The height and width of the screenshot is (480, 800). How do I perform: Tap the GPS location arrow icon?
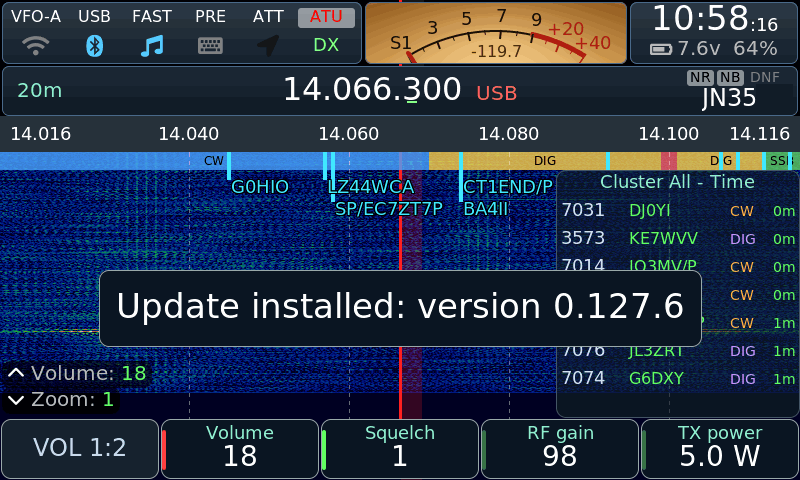(268, 45)
